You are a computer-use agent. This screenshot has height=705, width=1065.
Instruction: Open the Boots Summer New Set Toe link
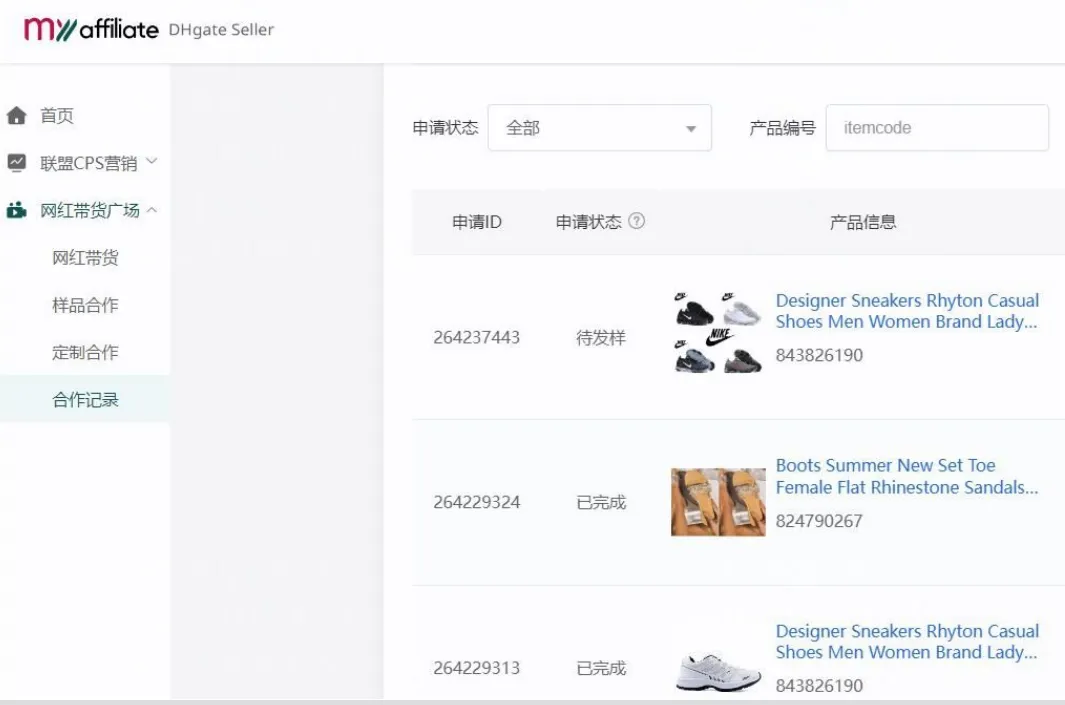(907, 476)
